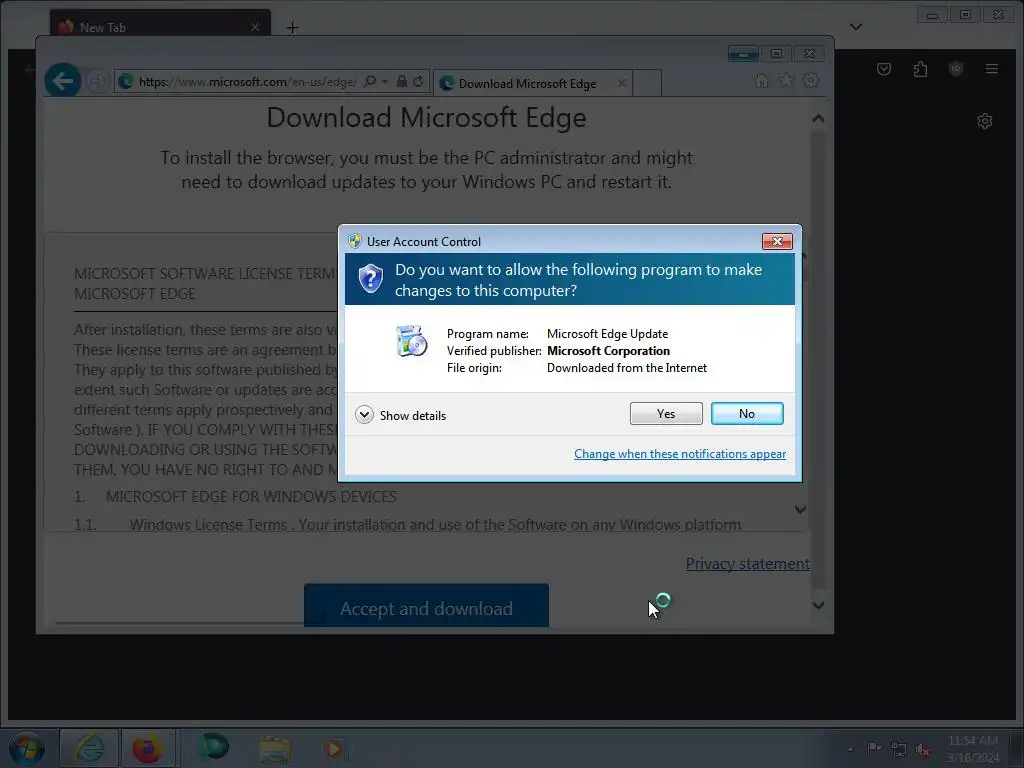Maximize the Internet Explorer window

(x=776, y=54)
